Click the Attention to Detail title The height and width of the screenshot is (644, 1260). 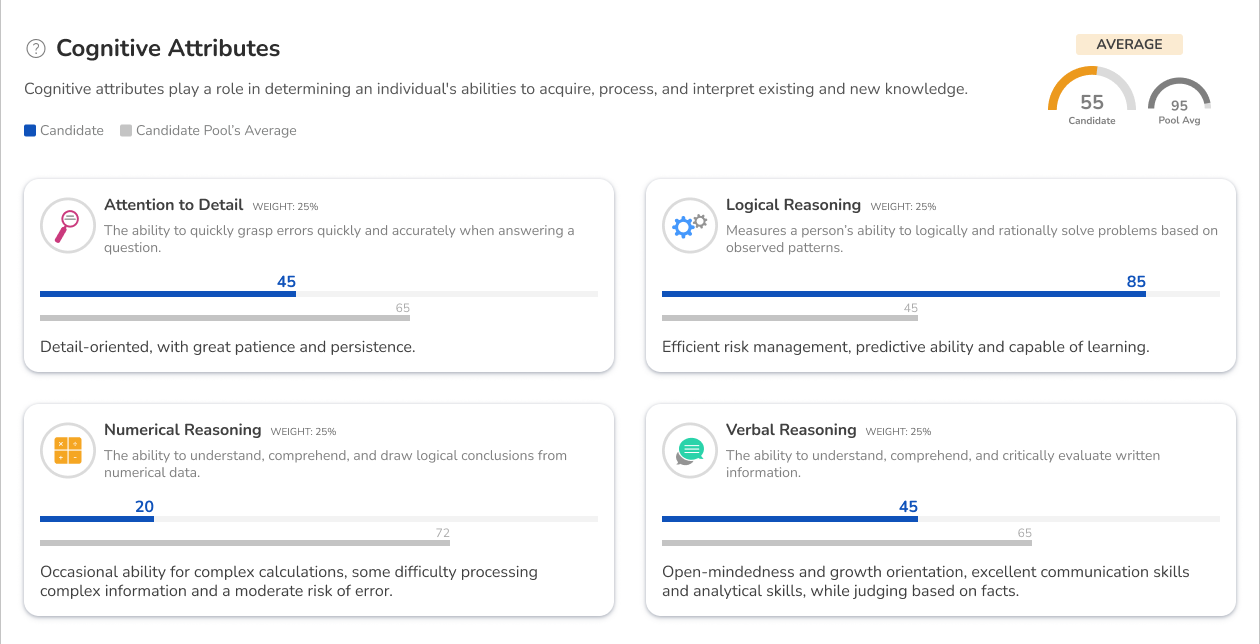[x=173, y=205]
